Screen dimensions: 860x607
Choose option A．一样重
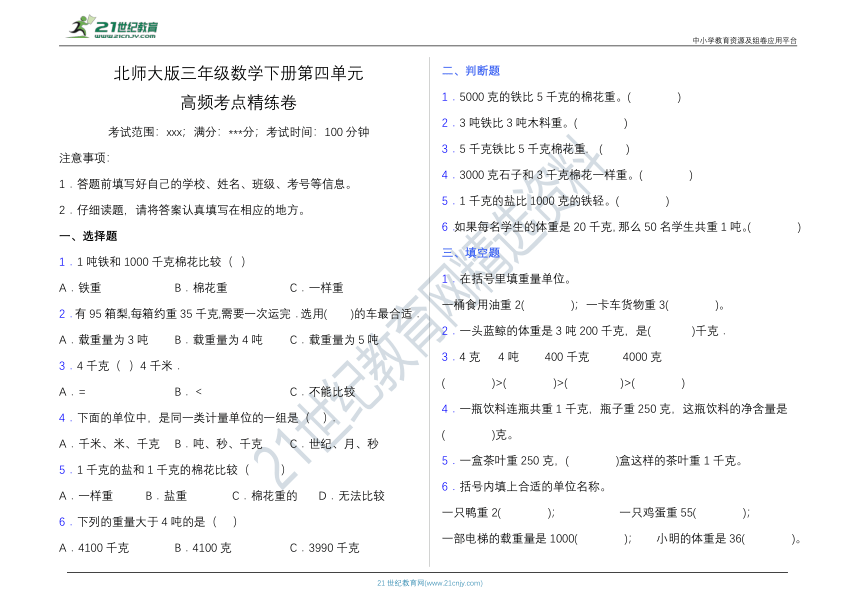coord(86,496)
